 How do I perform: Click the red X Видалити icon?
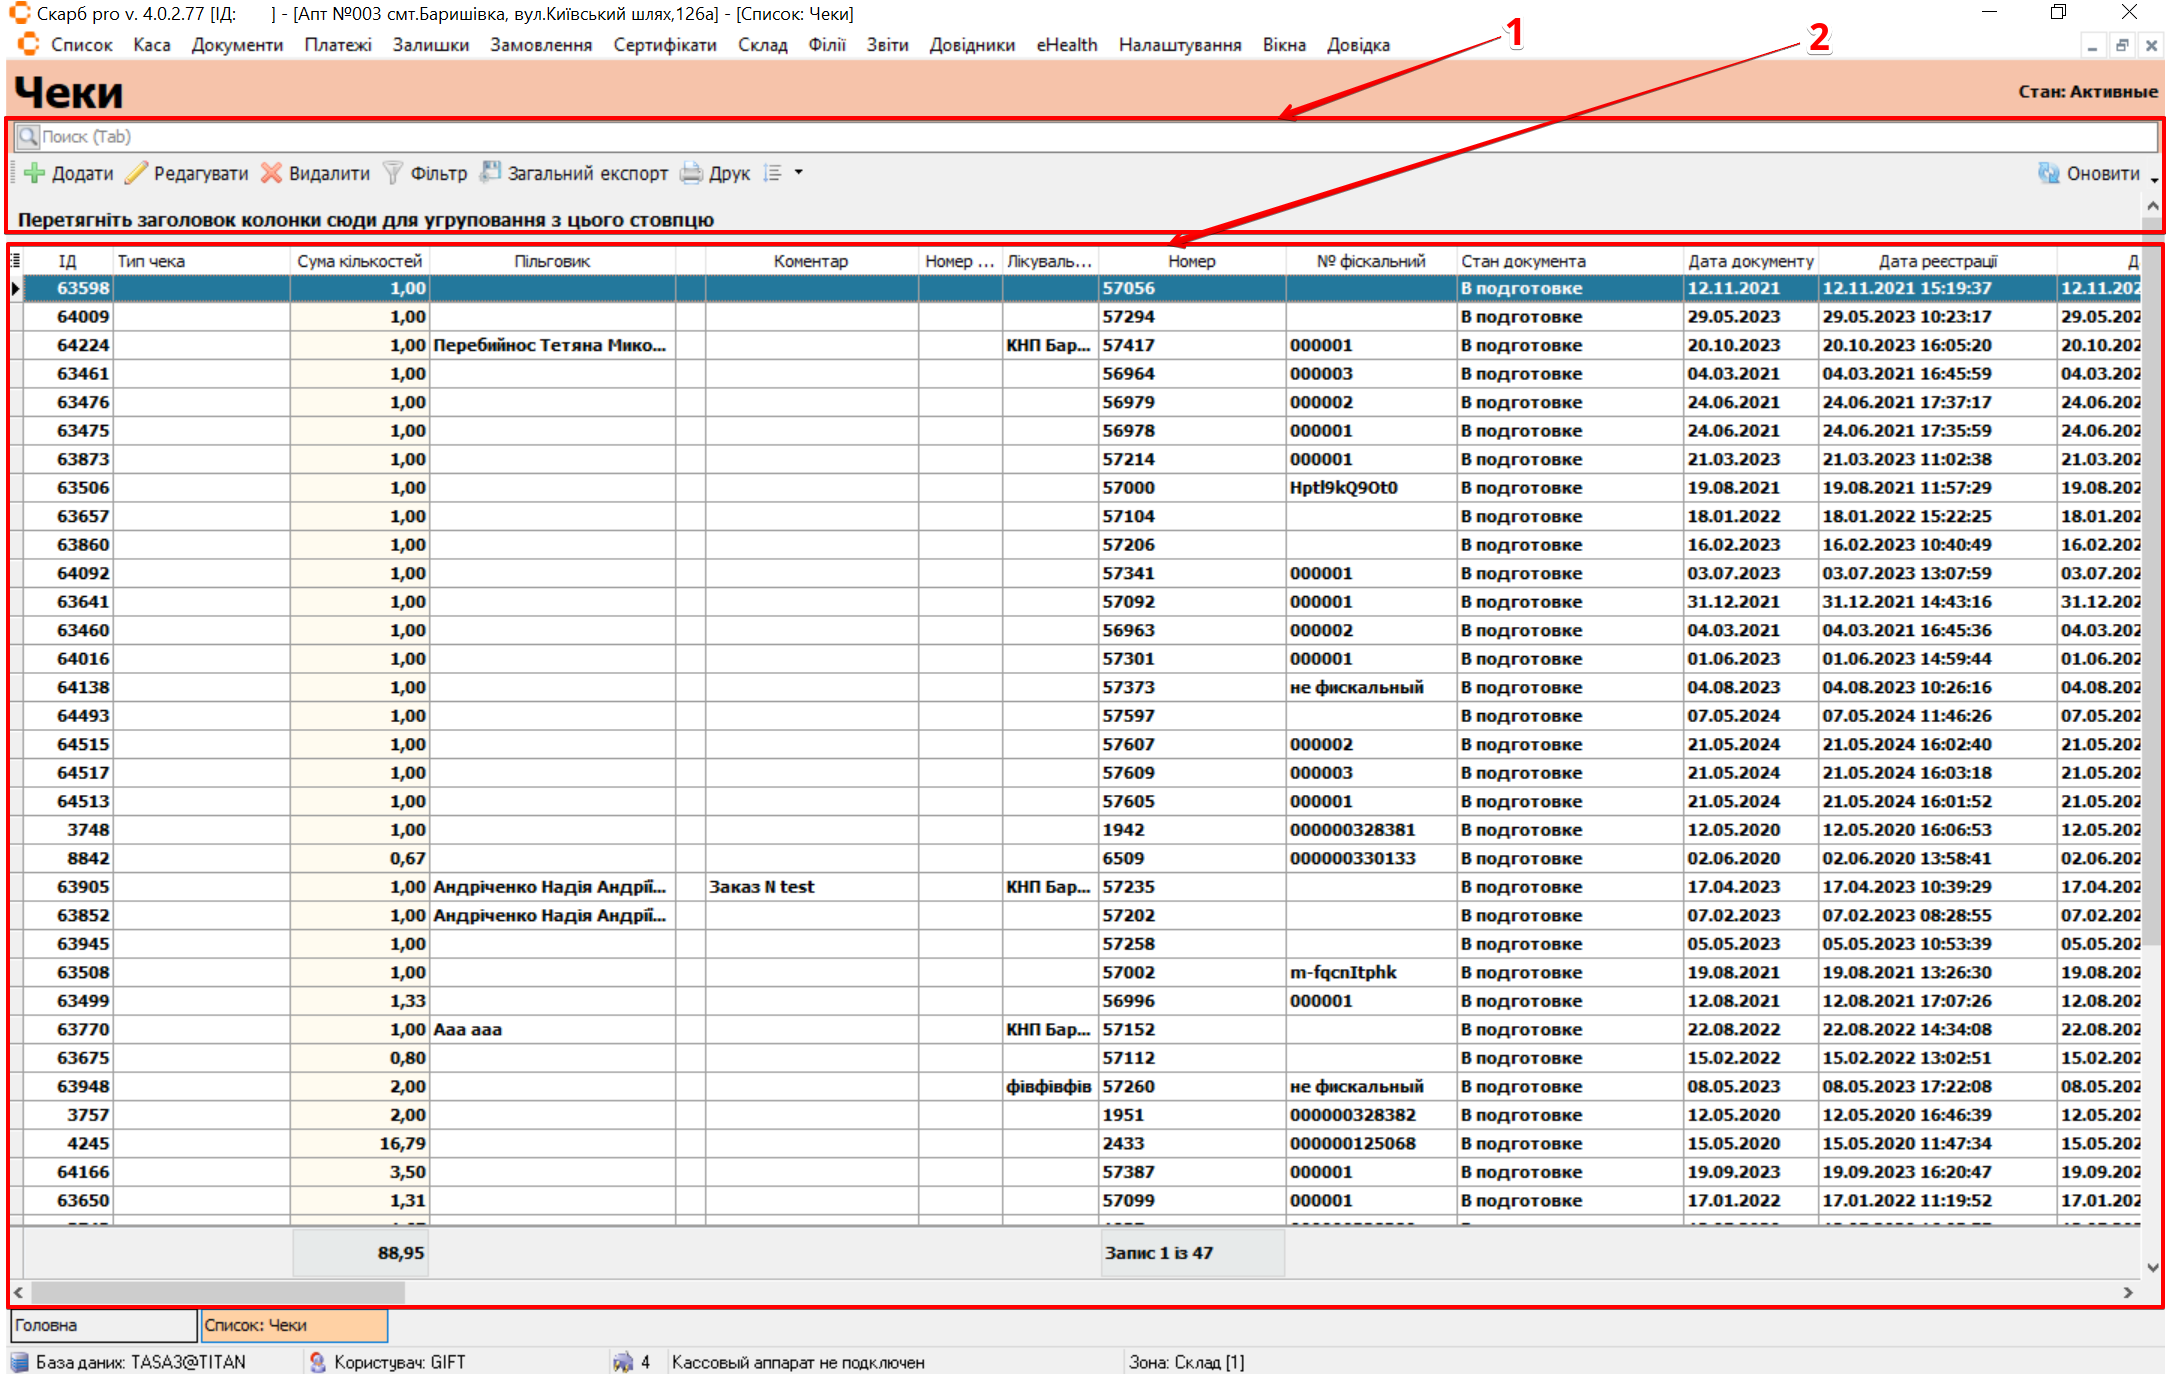[x=271, y=173]
